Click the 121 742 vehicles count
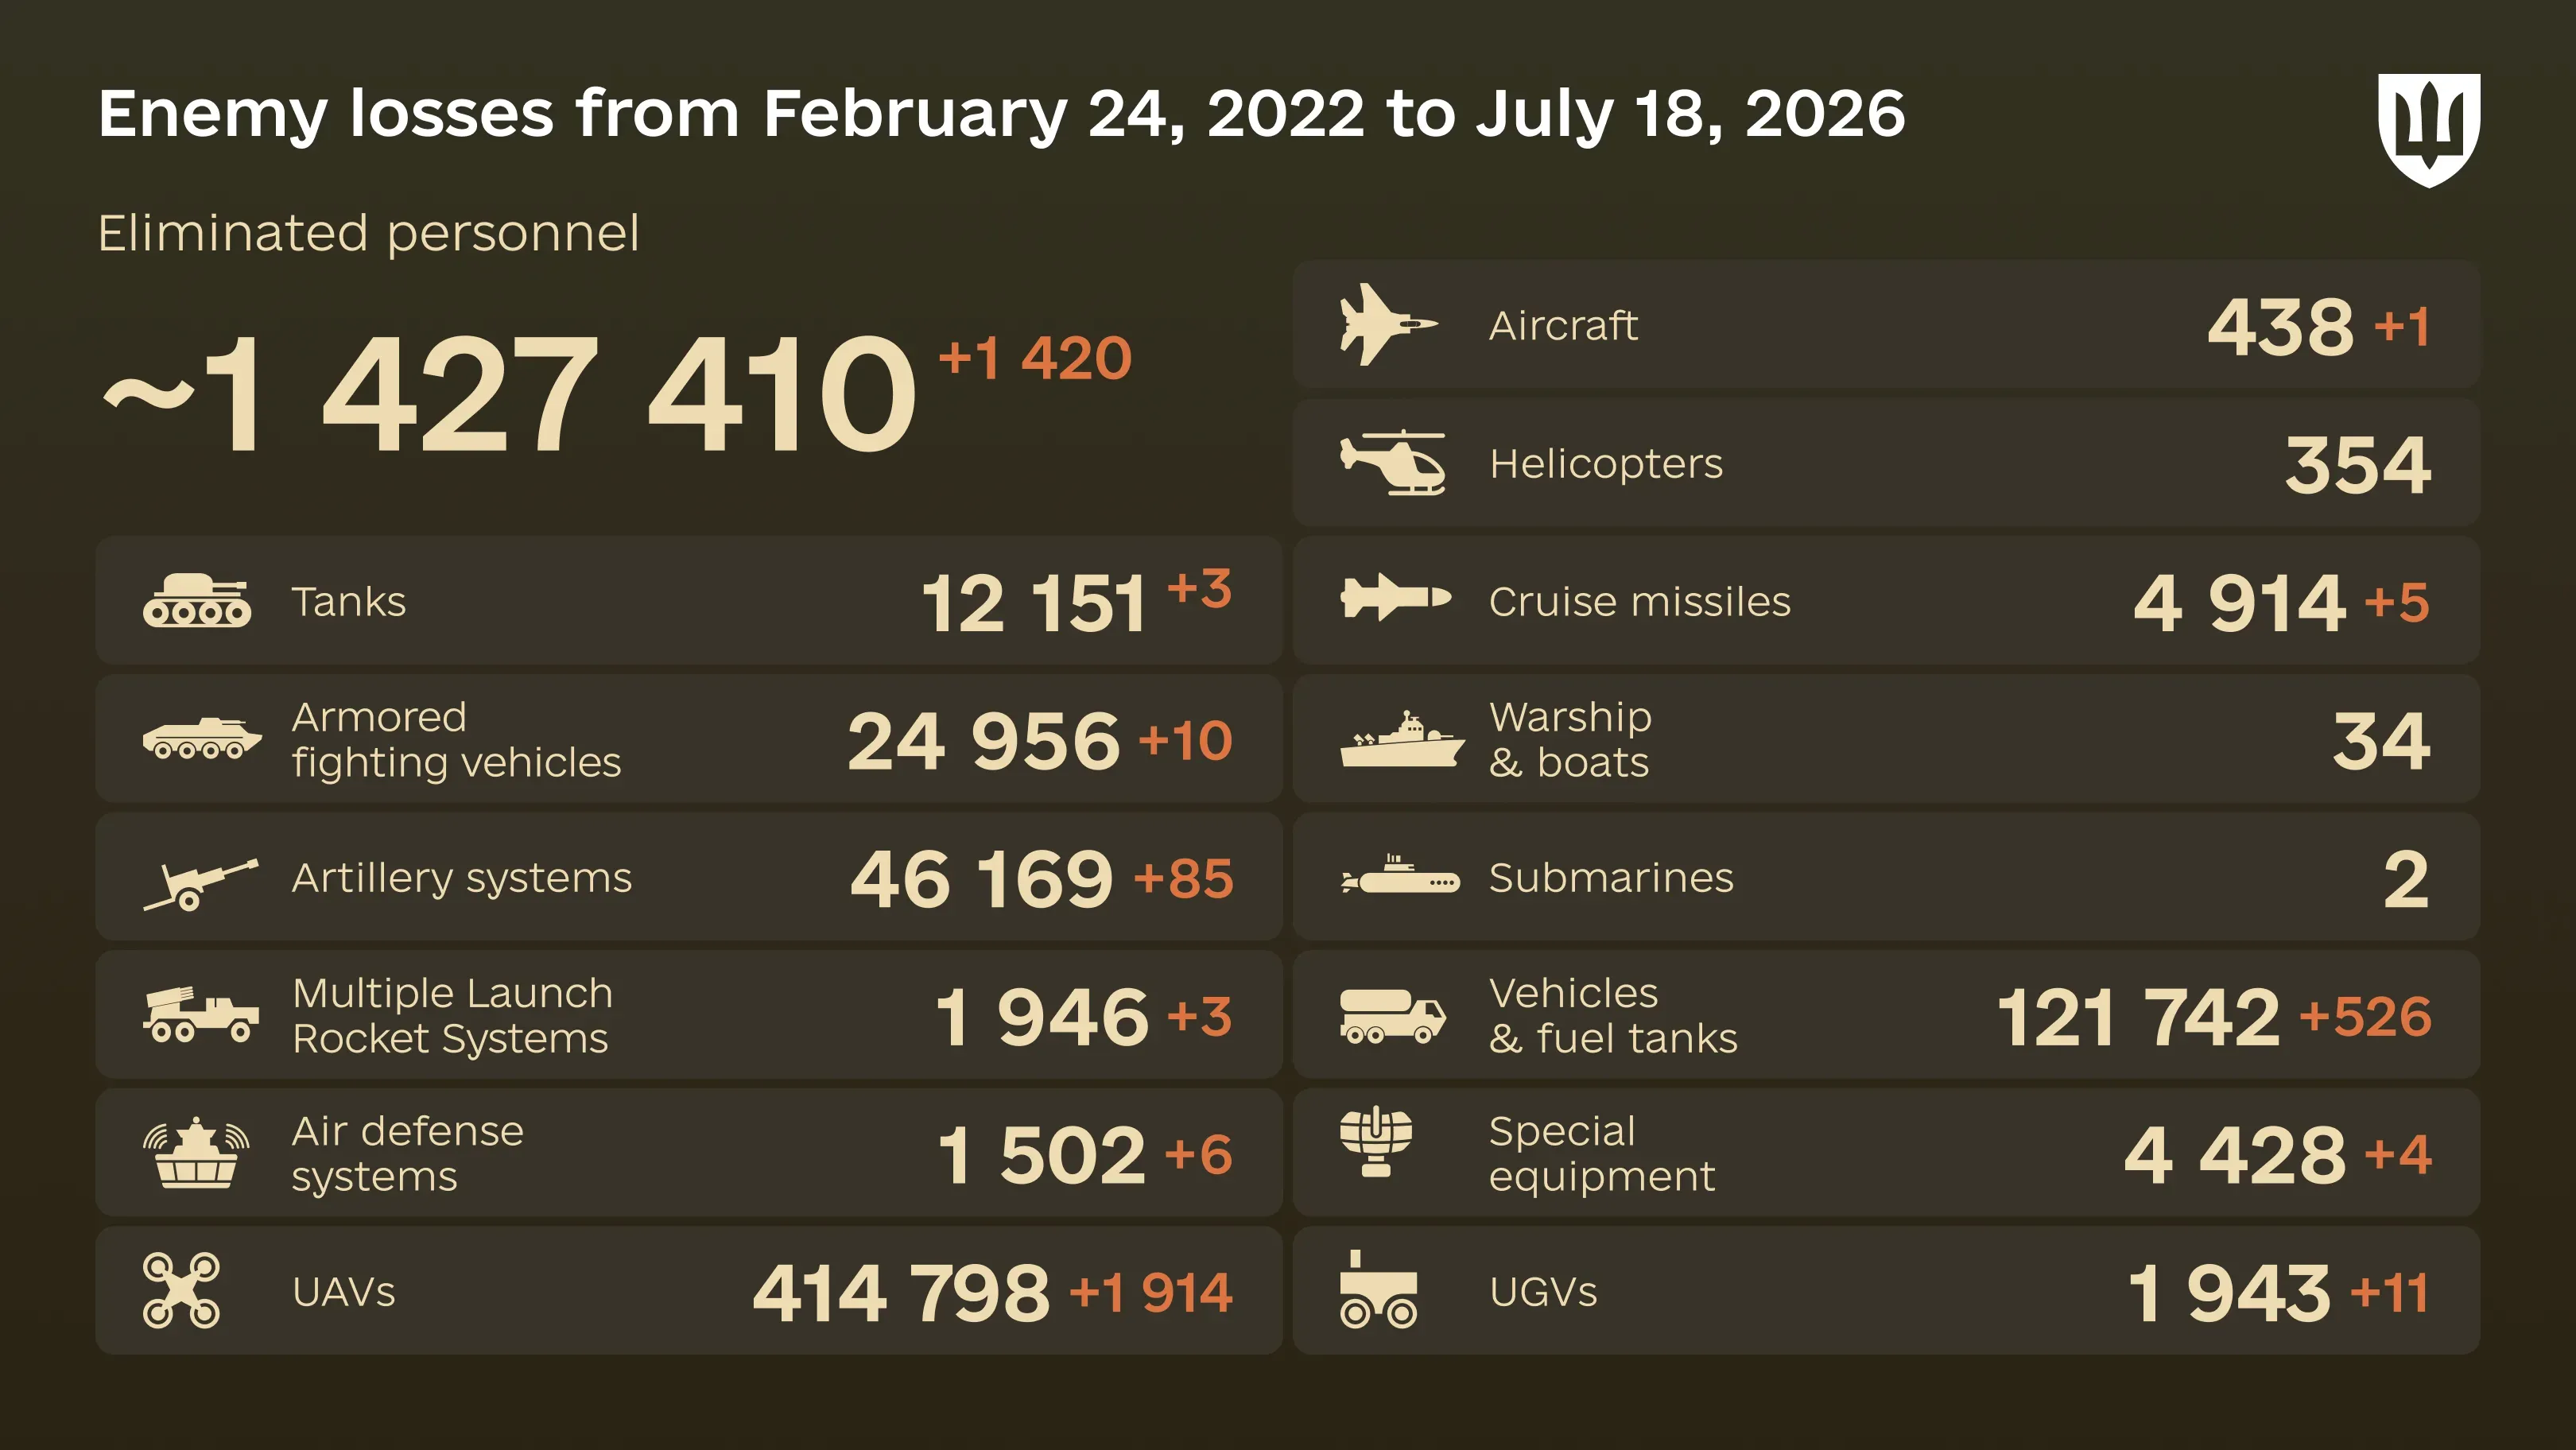2576x1450 pixels. click(2138, 1018)
